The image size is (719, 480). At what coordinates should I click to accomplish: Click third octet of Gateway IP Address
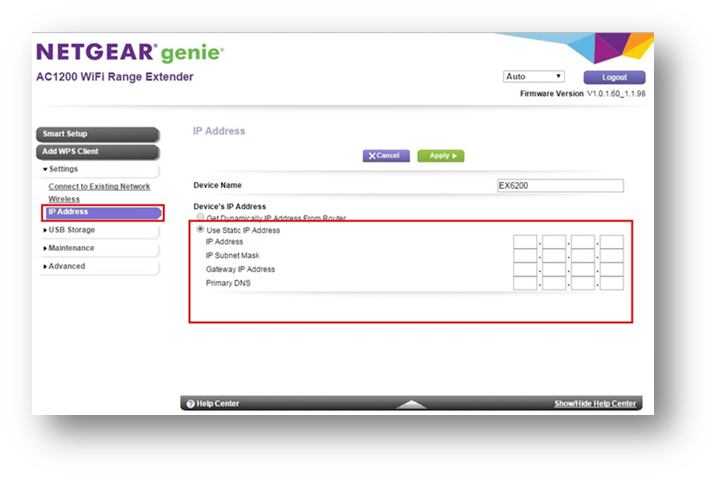tap(583, 269)
